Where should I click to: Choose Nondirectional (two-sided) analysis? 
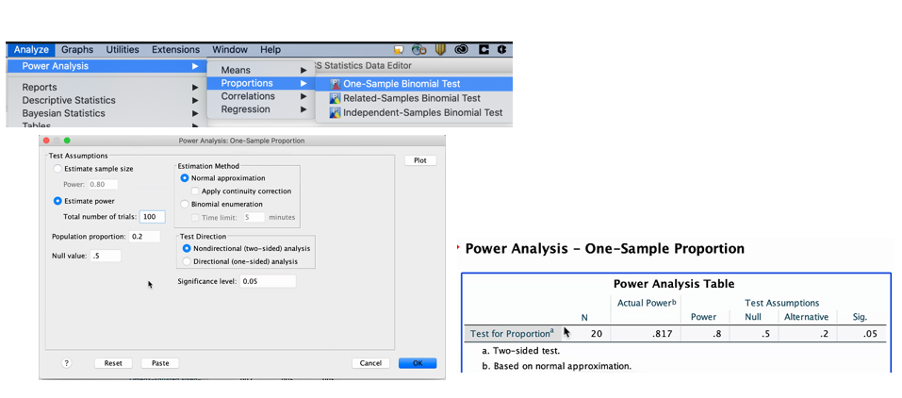click(186, 248)
